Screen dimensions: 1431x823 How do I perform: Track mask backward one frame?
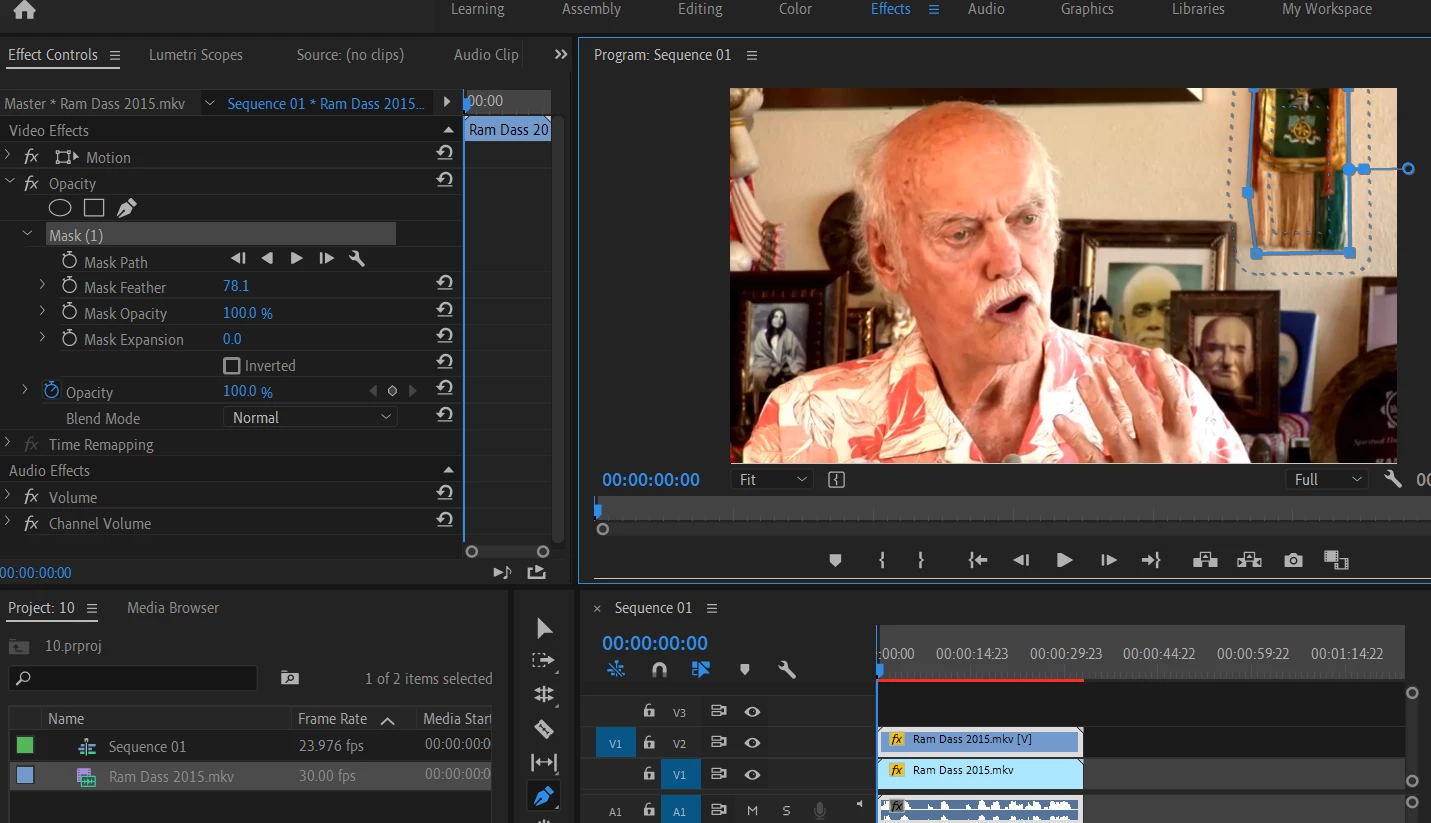[x=238, y=258]
